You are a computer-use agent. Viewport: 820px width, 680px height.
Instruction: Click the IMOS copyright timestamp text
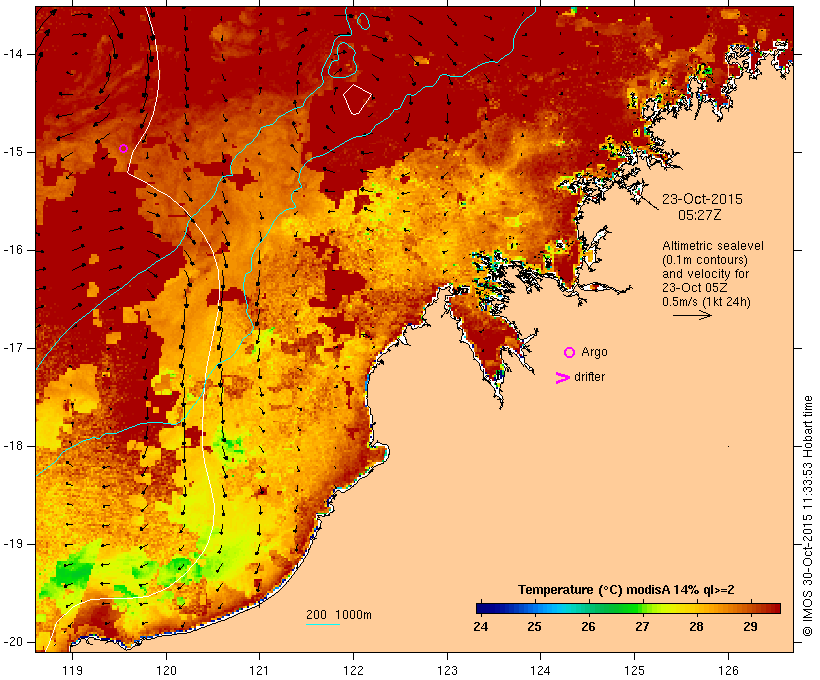coord(807,516)
